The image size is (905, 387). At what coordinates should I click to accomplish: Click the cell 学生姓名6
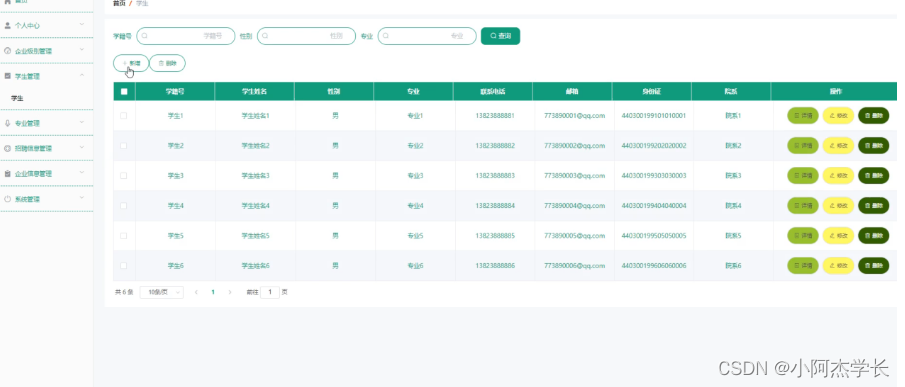256,265
